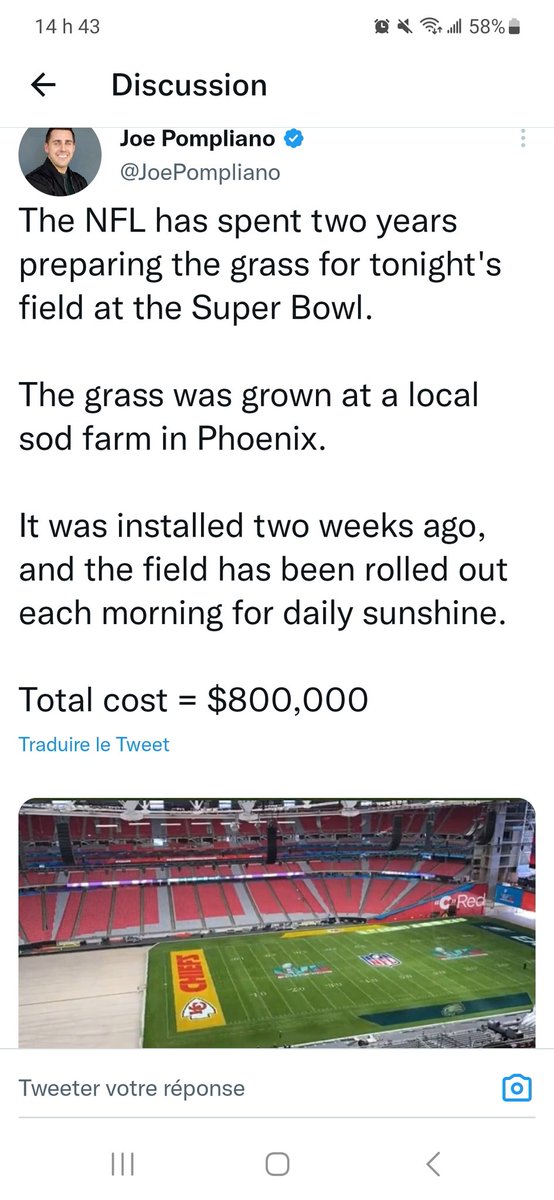Image resolution: width=554 pixels, height=1200 pixels.
Task: Tap the camera icon in reply bar
Action: pos(516,1088)
